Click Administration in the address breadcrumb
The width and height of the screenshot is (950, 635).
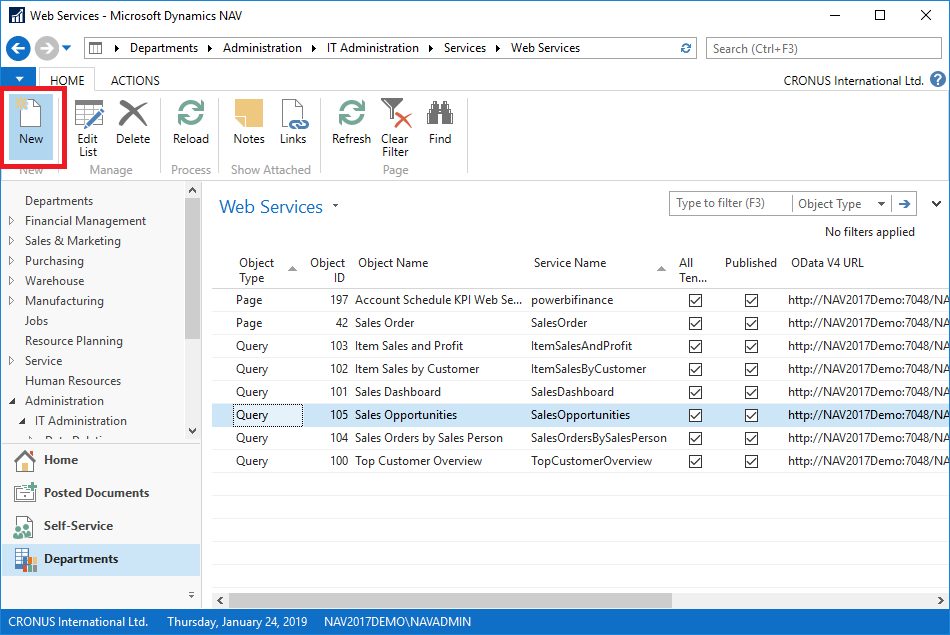coord(262,48)
